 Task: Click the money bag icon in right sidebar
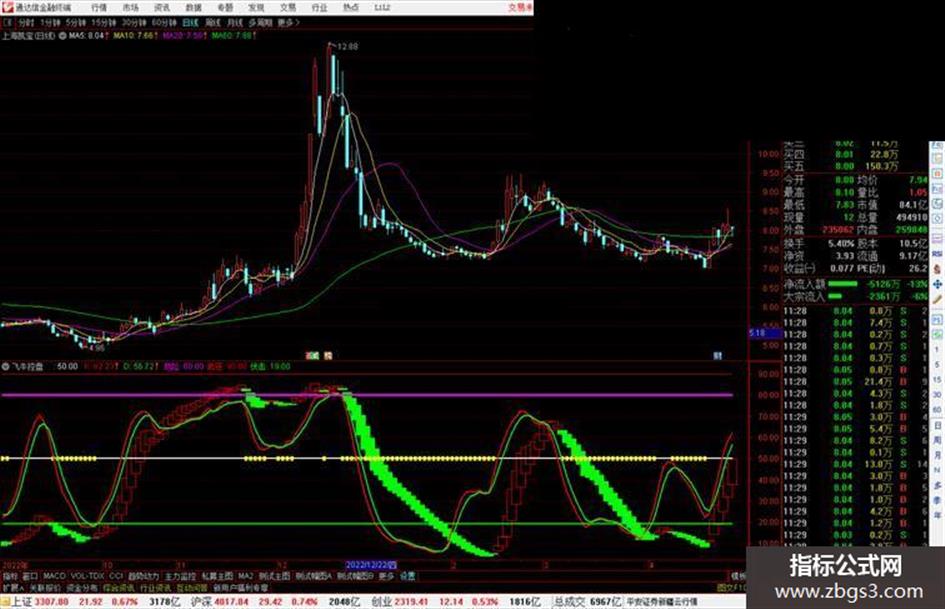pos(937,269)
